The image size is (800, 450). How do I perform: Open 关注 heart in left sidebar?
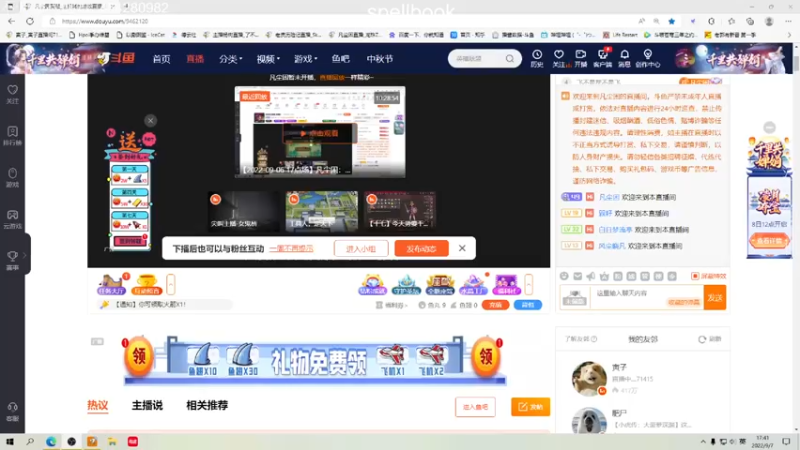tap(12, 94)
